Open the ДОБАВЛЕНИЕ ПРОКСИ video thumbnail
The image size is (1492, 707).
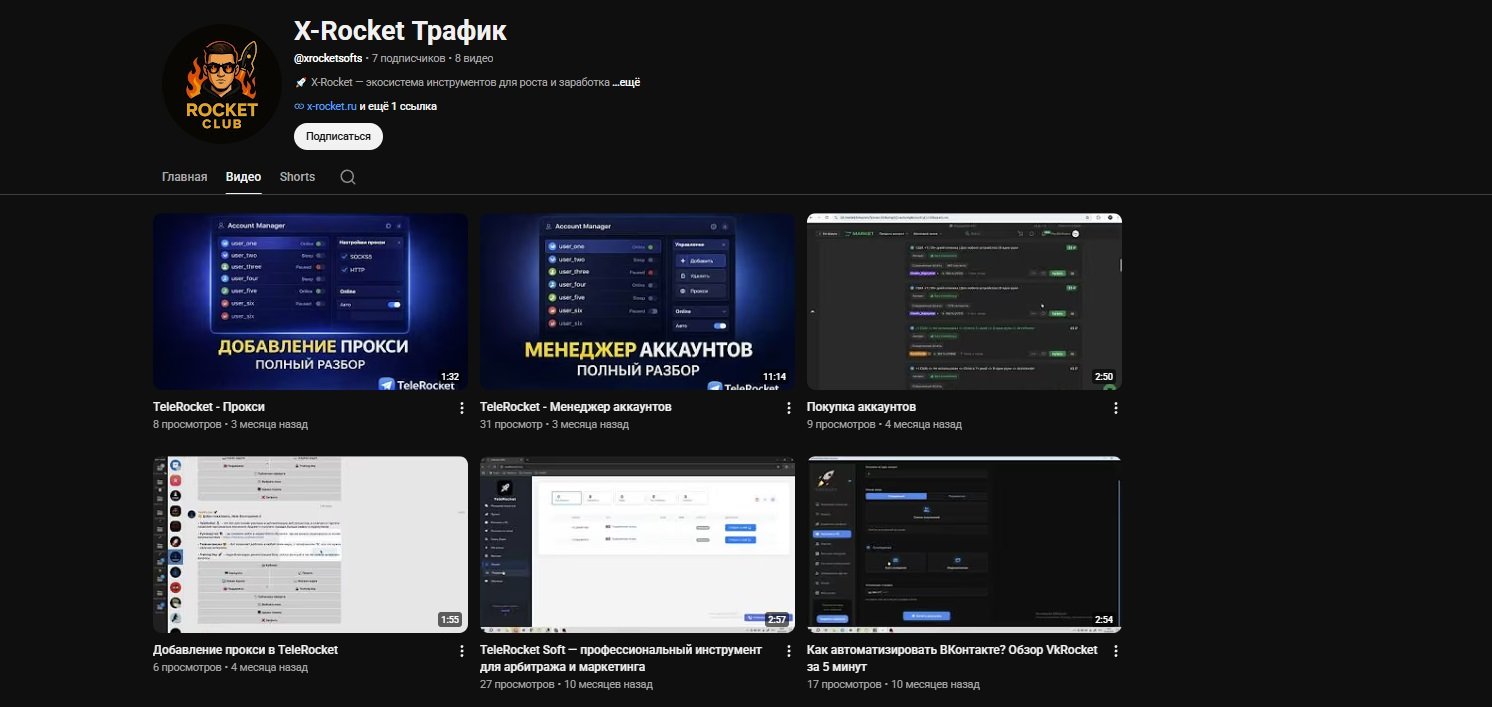(310, 302)
